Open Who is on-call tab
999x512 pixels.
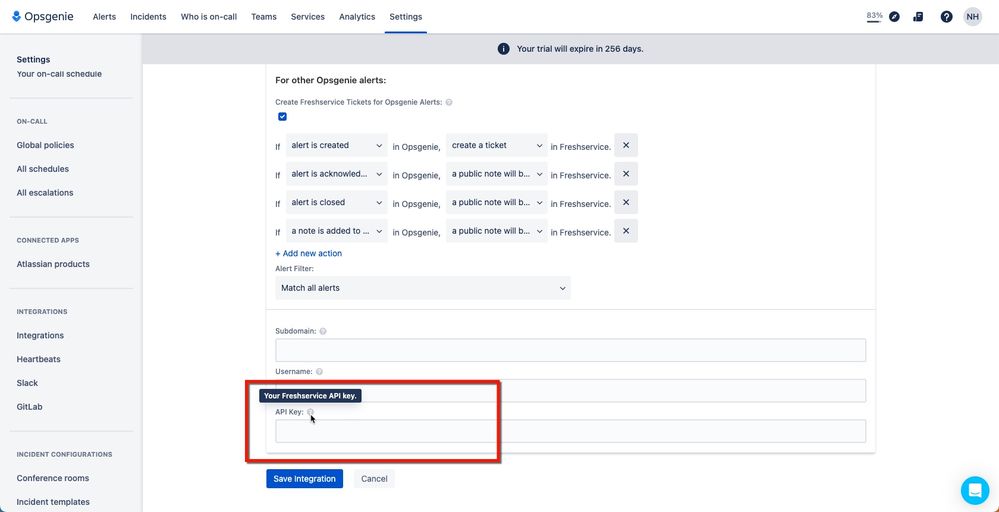(x=209, y=17)
